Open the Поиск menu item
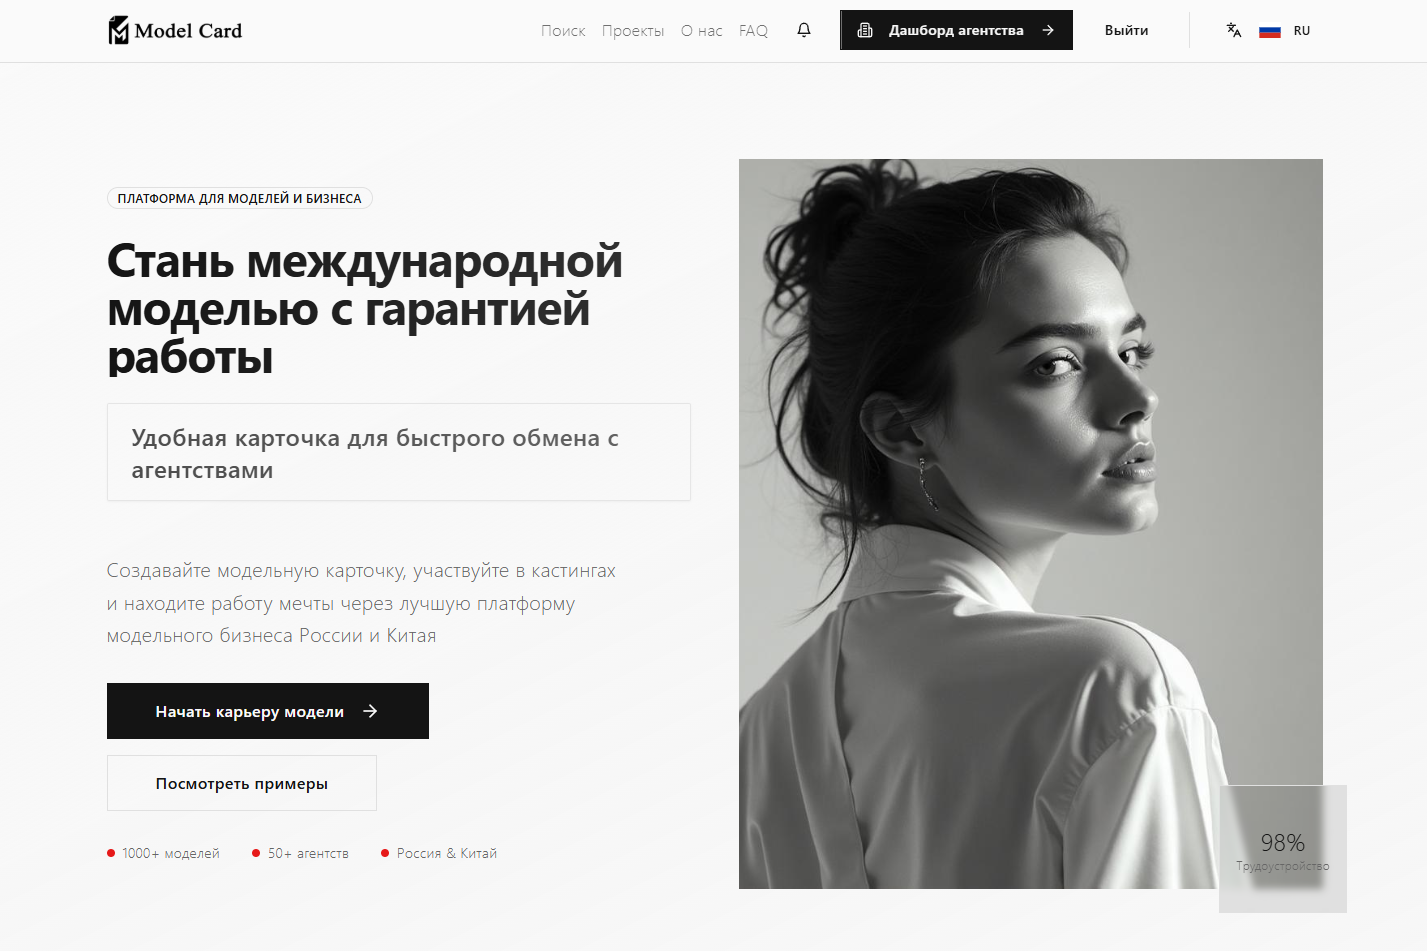 tap(563, 31)
